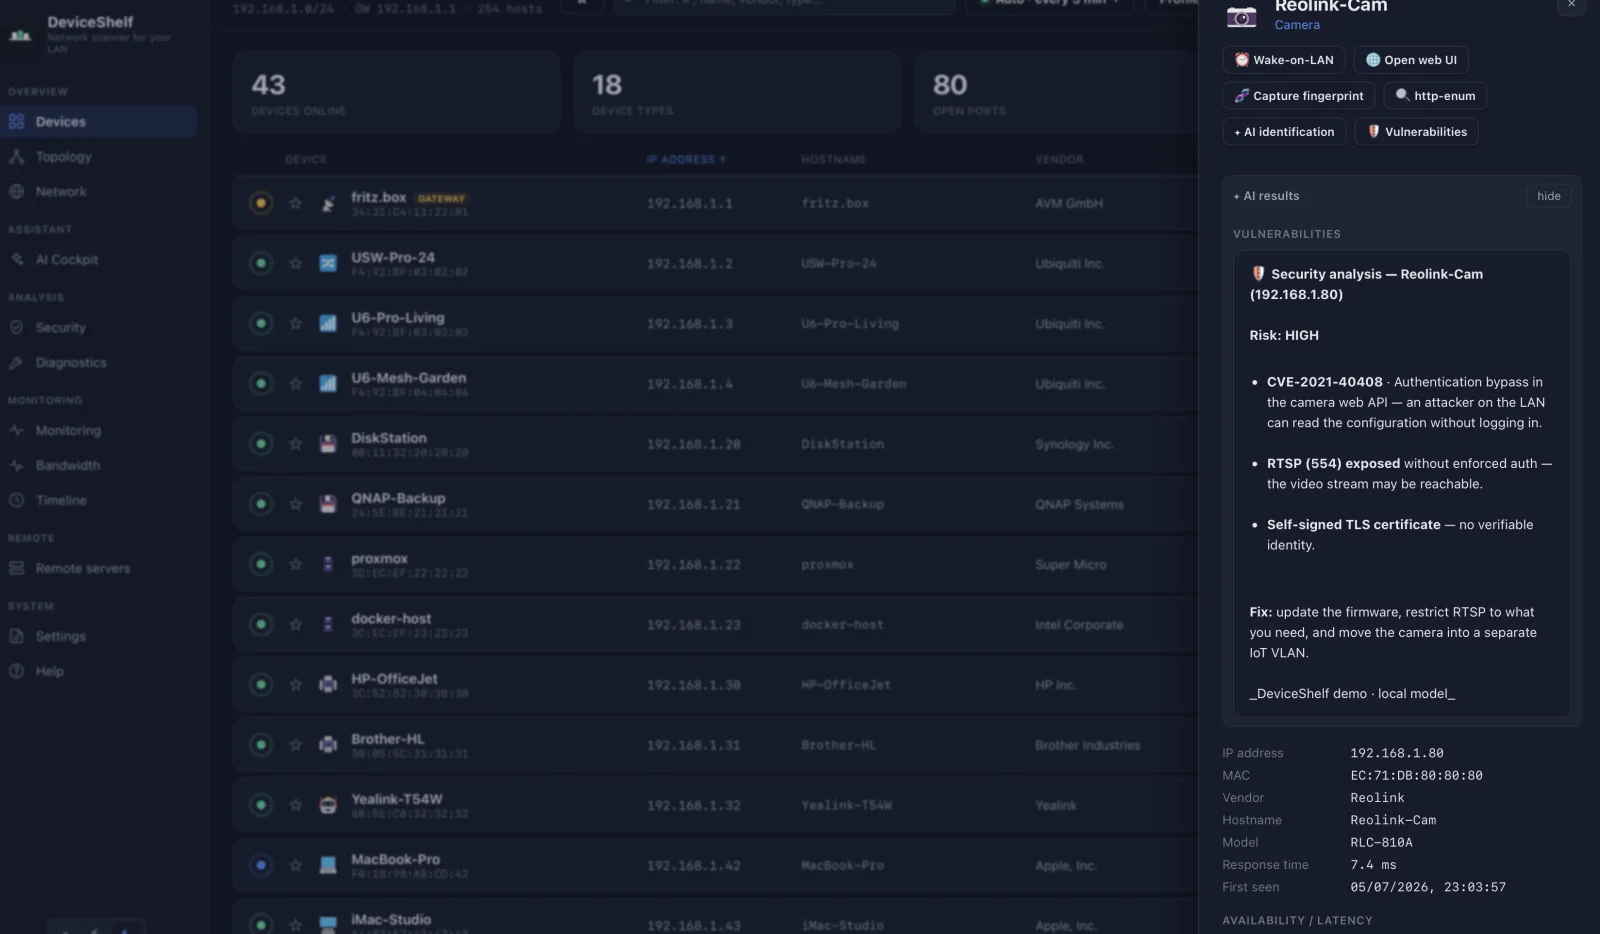The width and height of the screenshot is (1600, 934).
Task: Click the DeviceShelf logo icon
Action: [x=20, y=34]
